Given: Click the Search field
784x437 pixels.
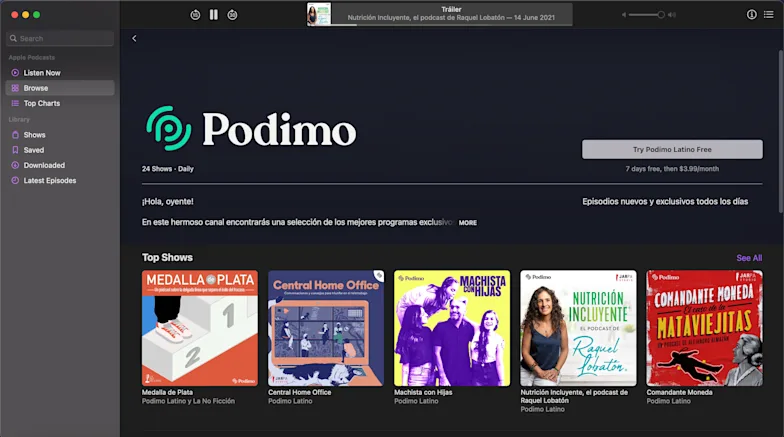Looking at the screenshot, I should [x=60, y=38].
